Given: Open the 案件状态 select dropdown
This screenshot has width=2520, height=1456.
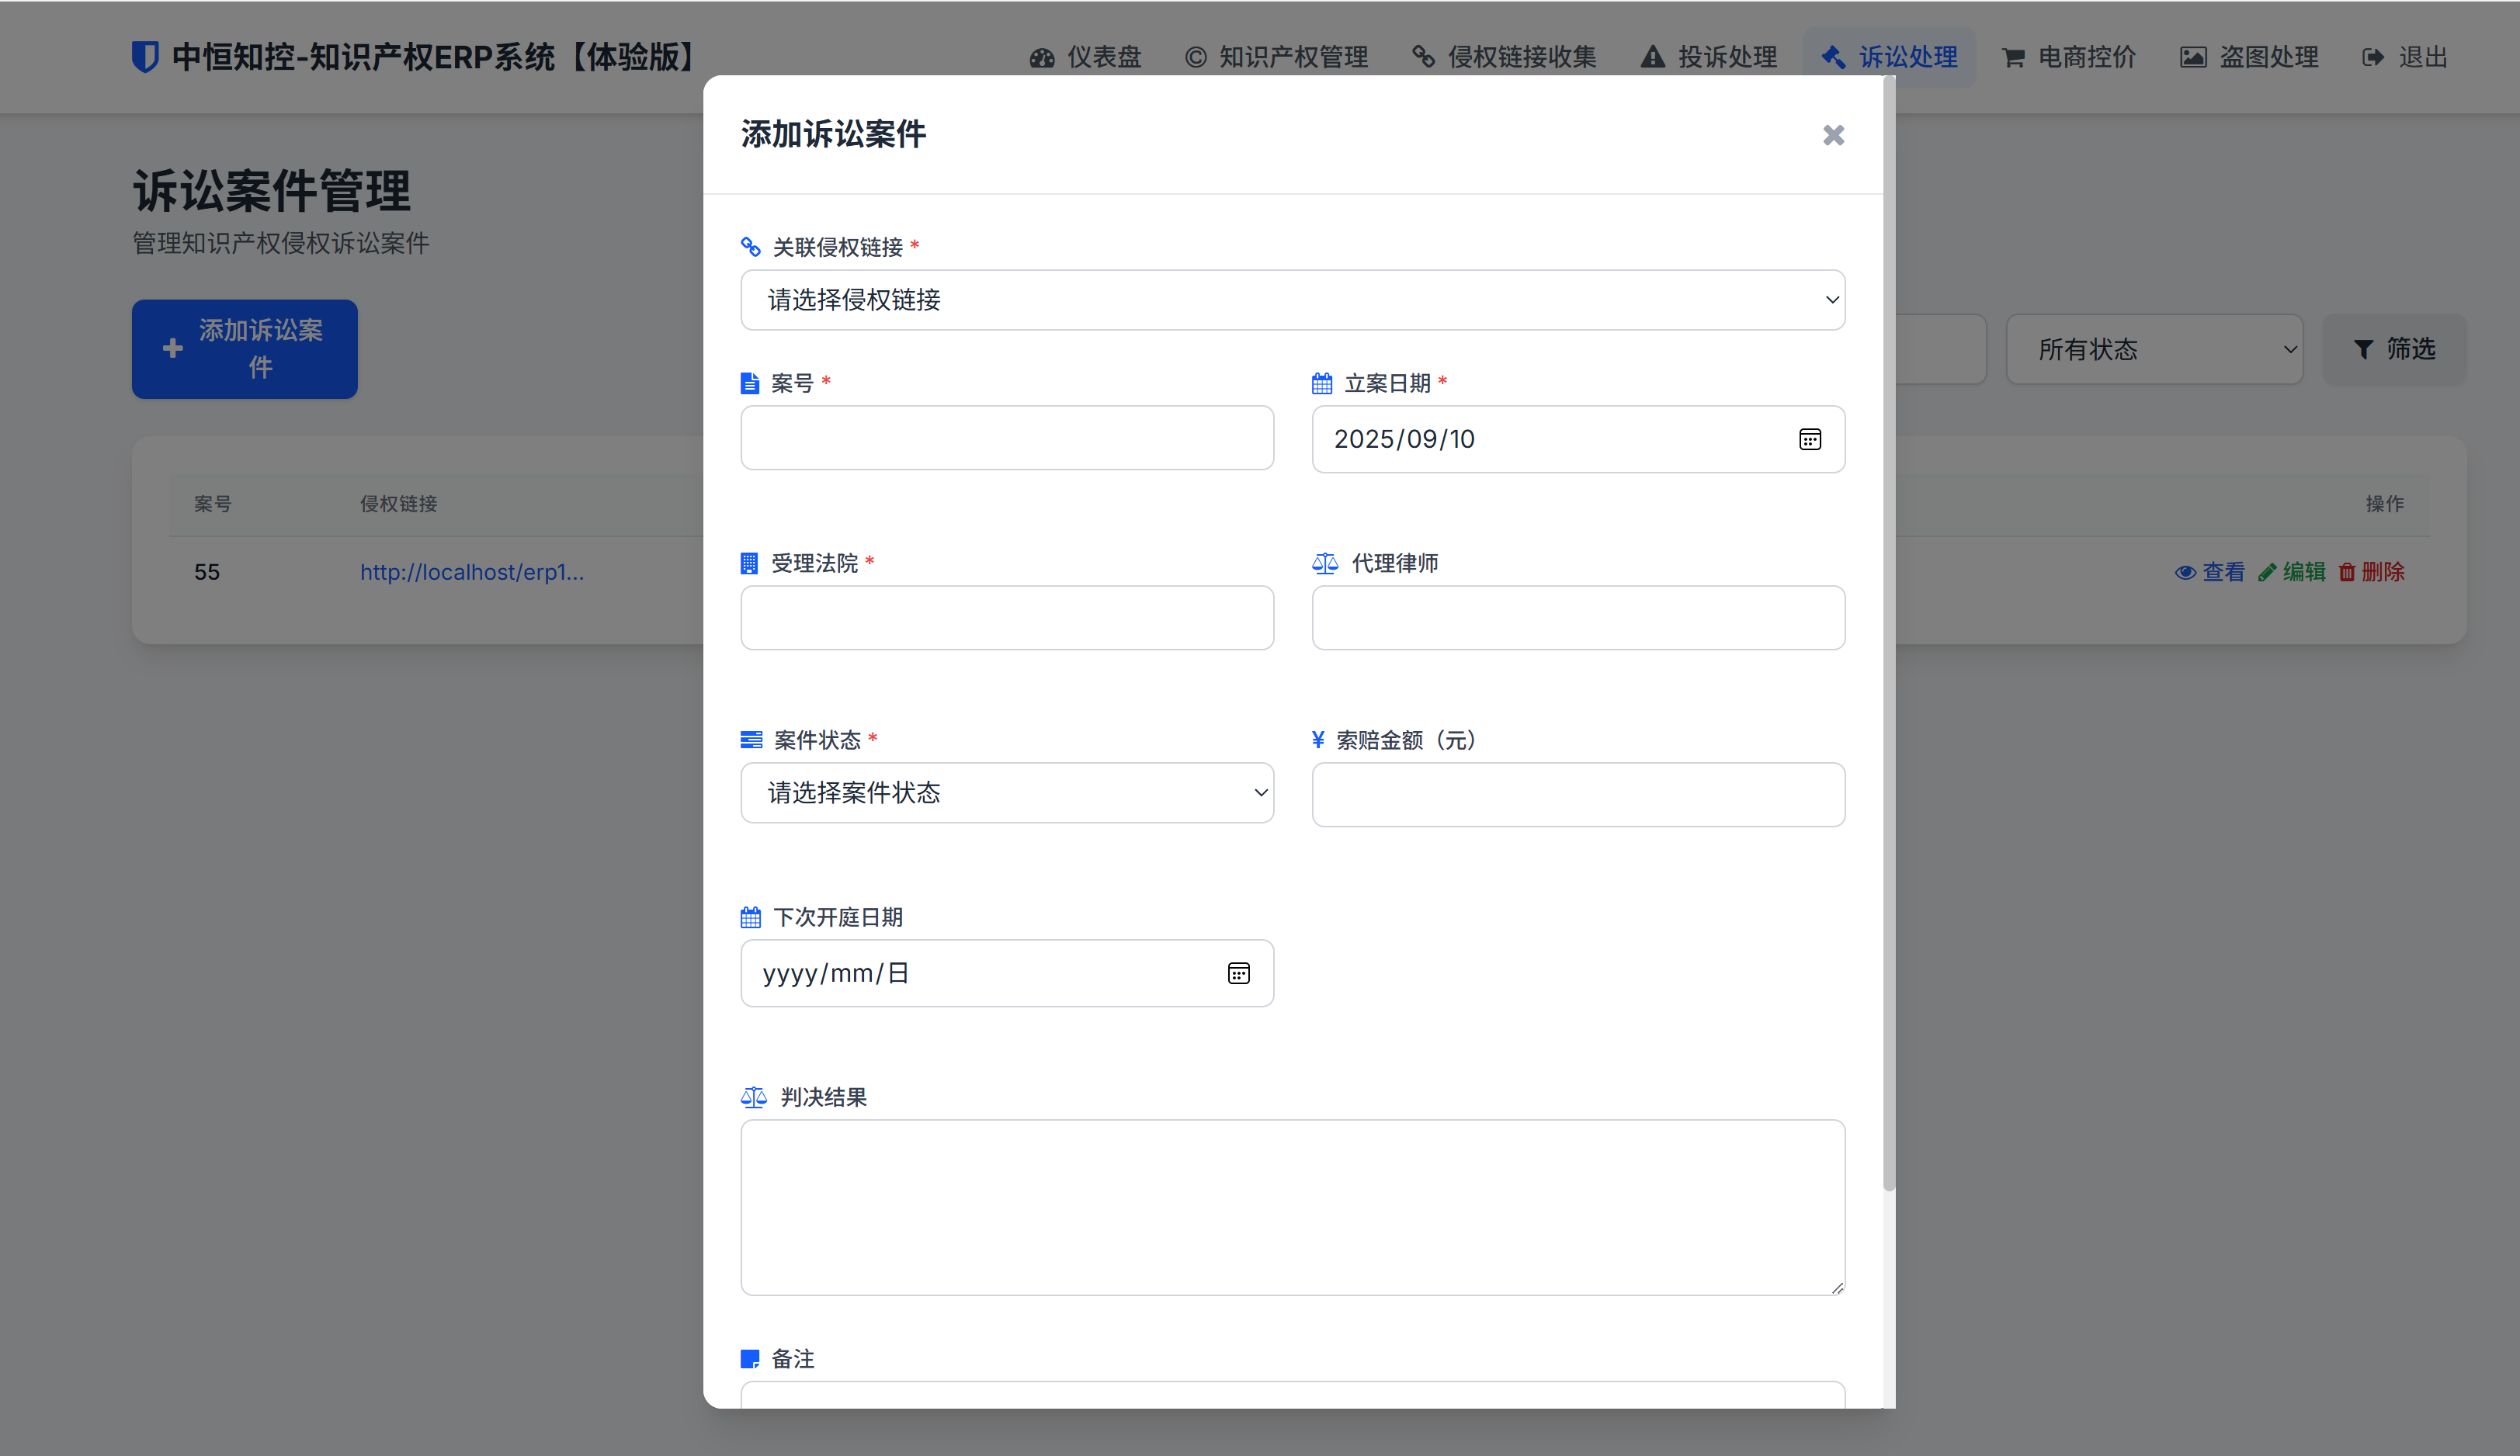Looking at the screenshot, I should pos(1006,793).
